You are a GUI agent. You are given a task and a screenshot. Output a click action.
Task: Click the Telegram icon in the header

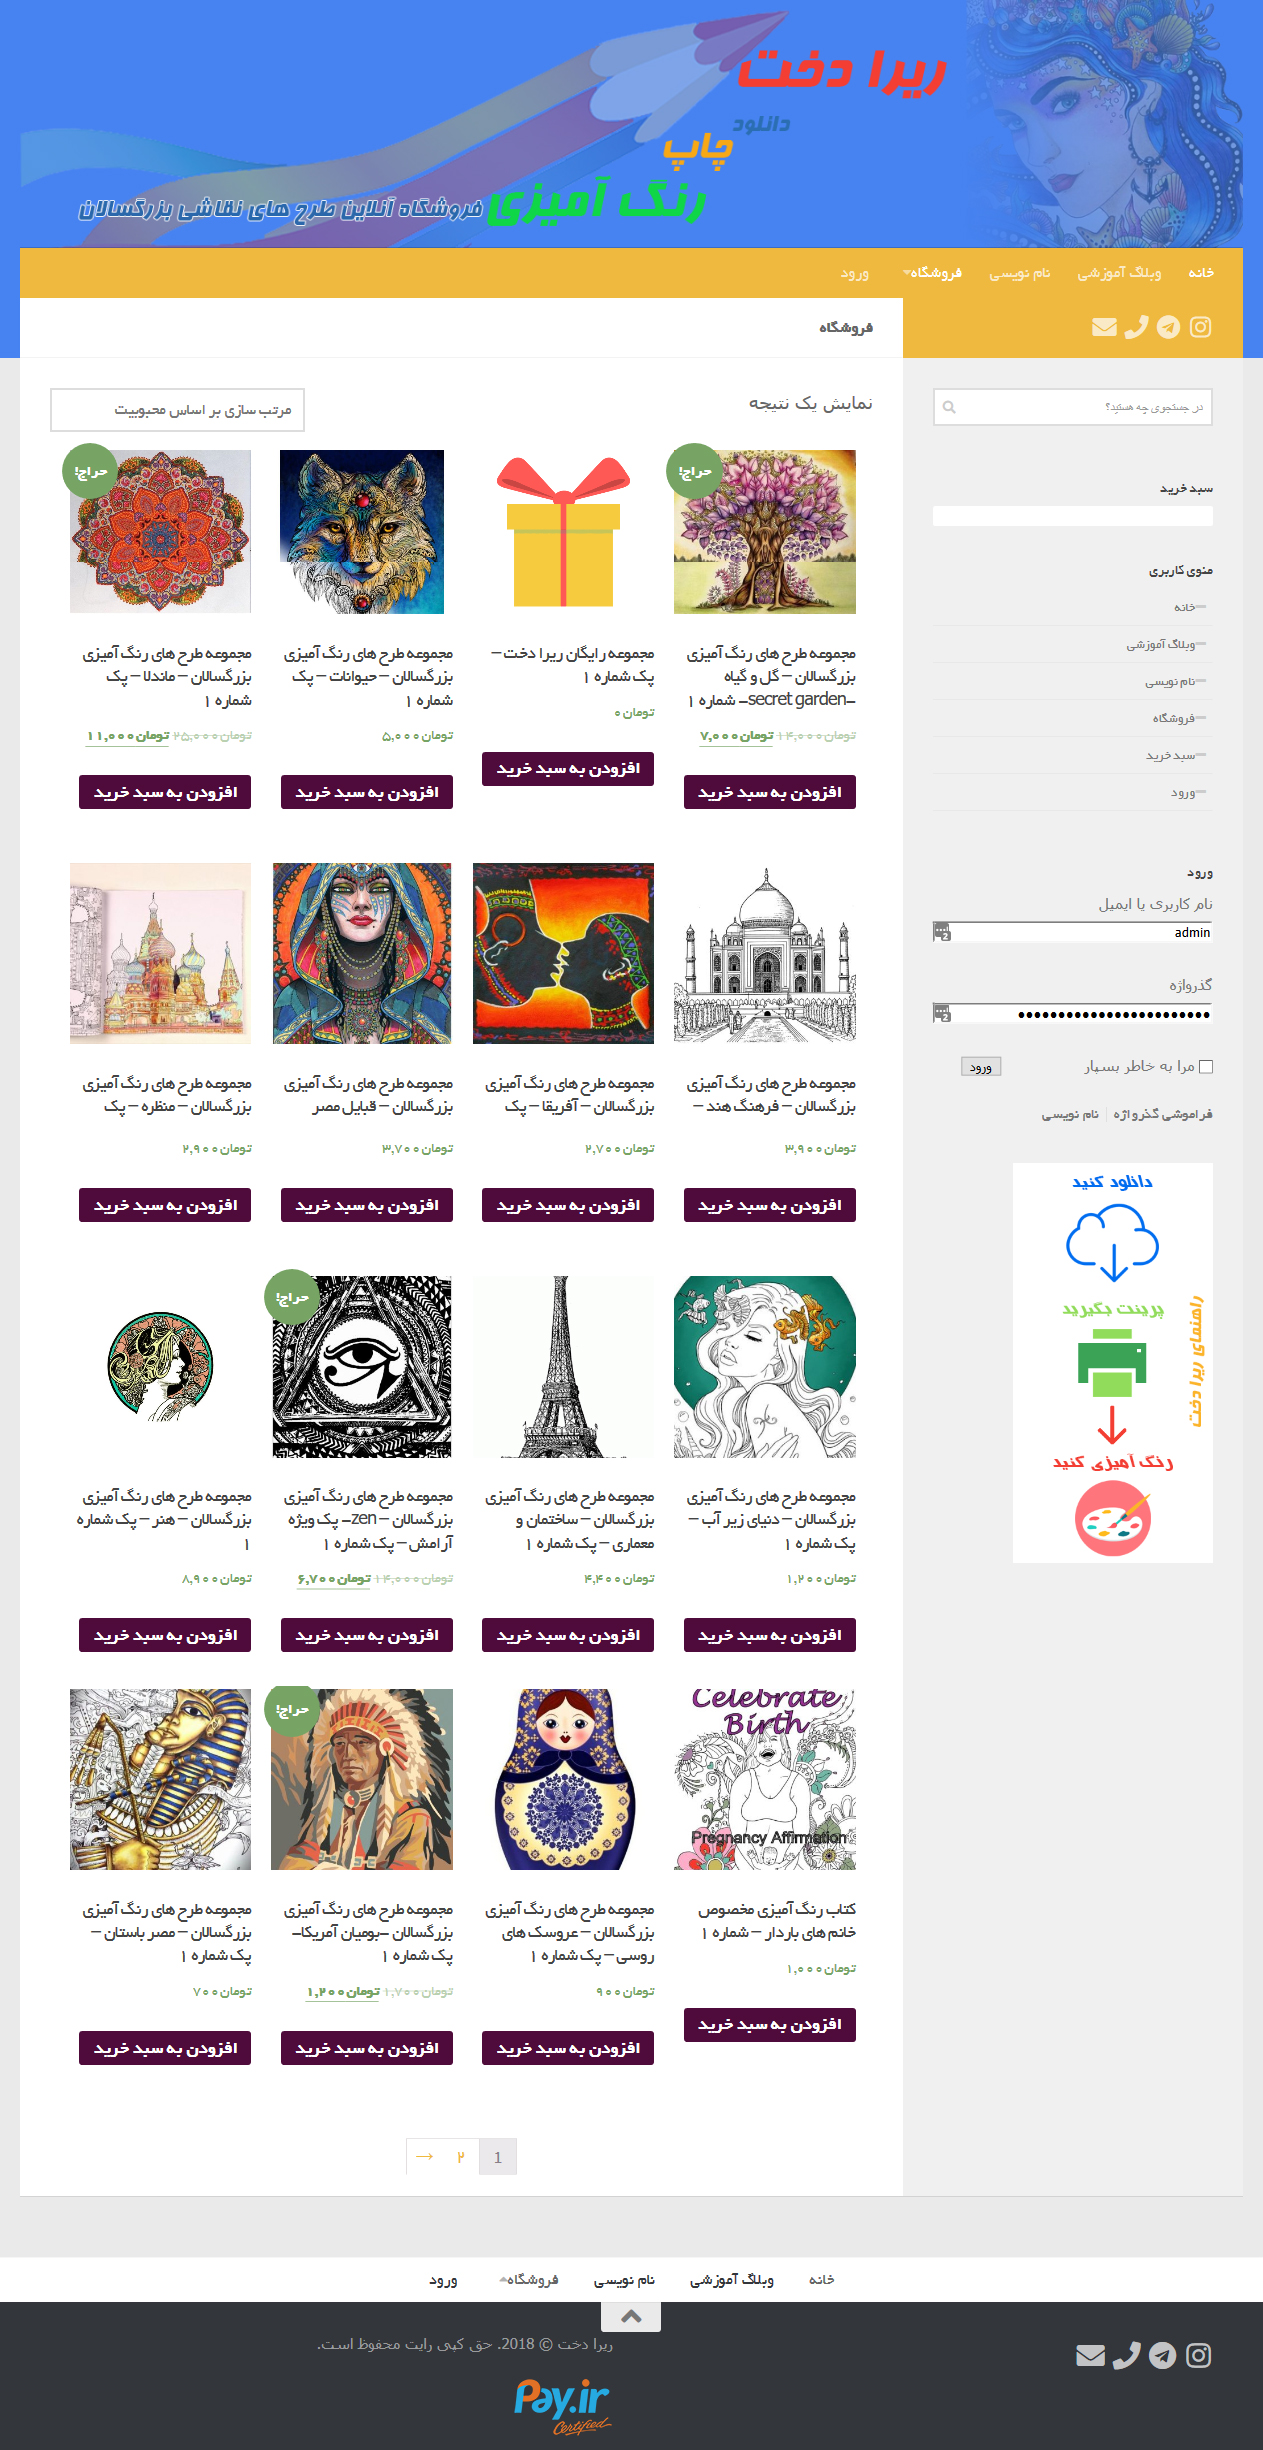pyautogui.click(x=1168, y=327)
